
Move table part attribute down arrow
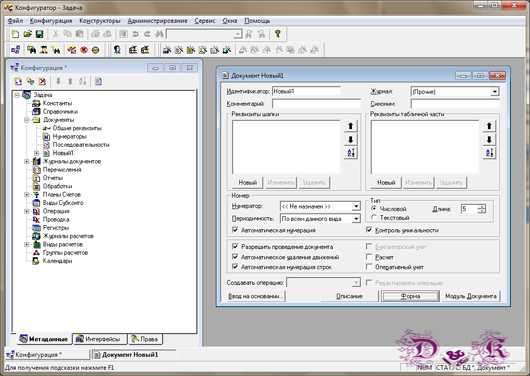tap(489, 139)
